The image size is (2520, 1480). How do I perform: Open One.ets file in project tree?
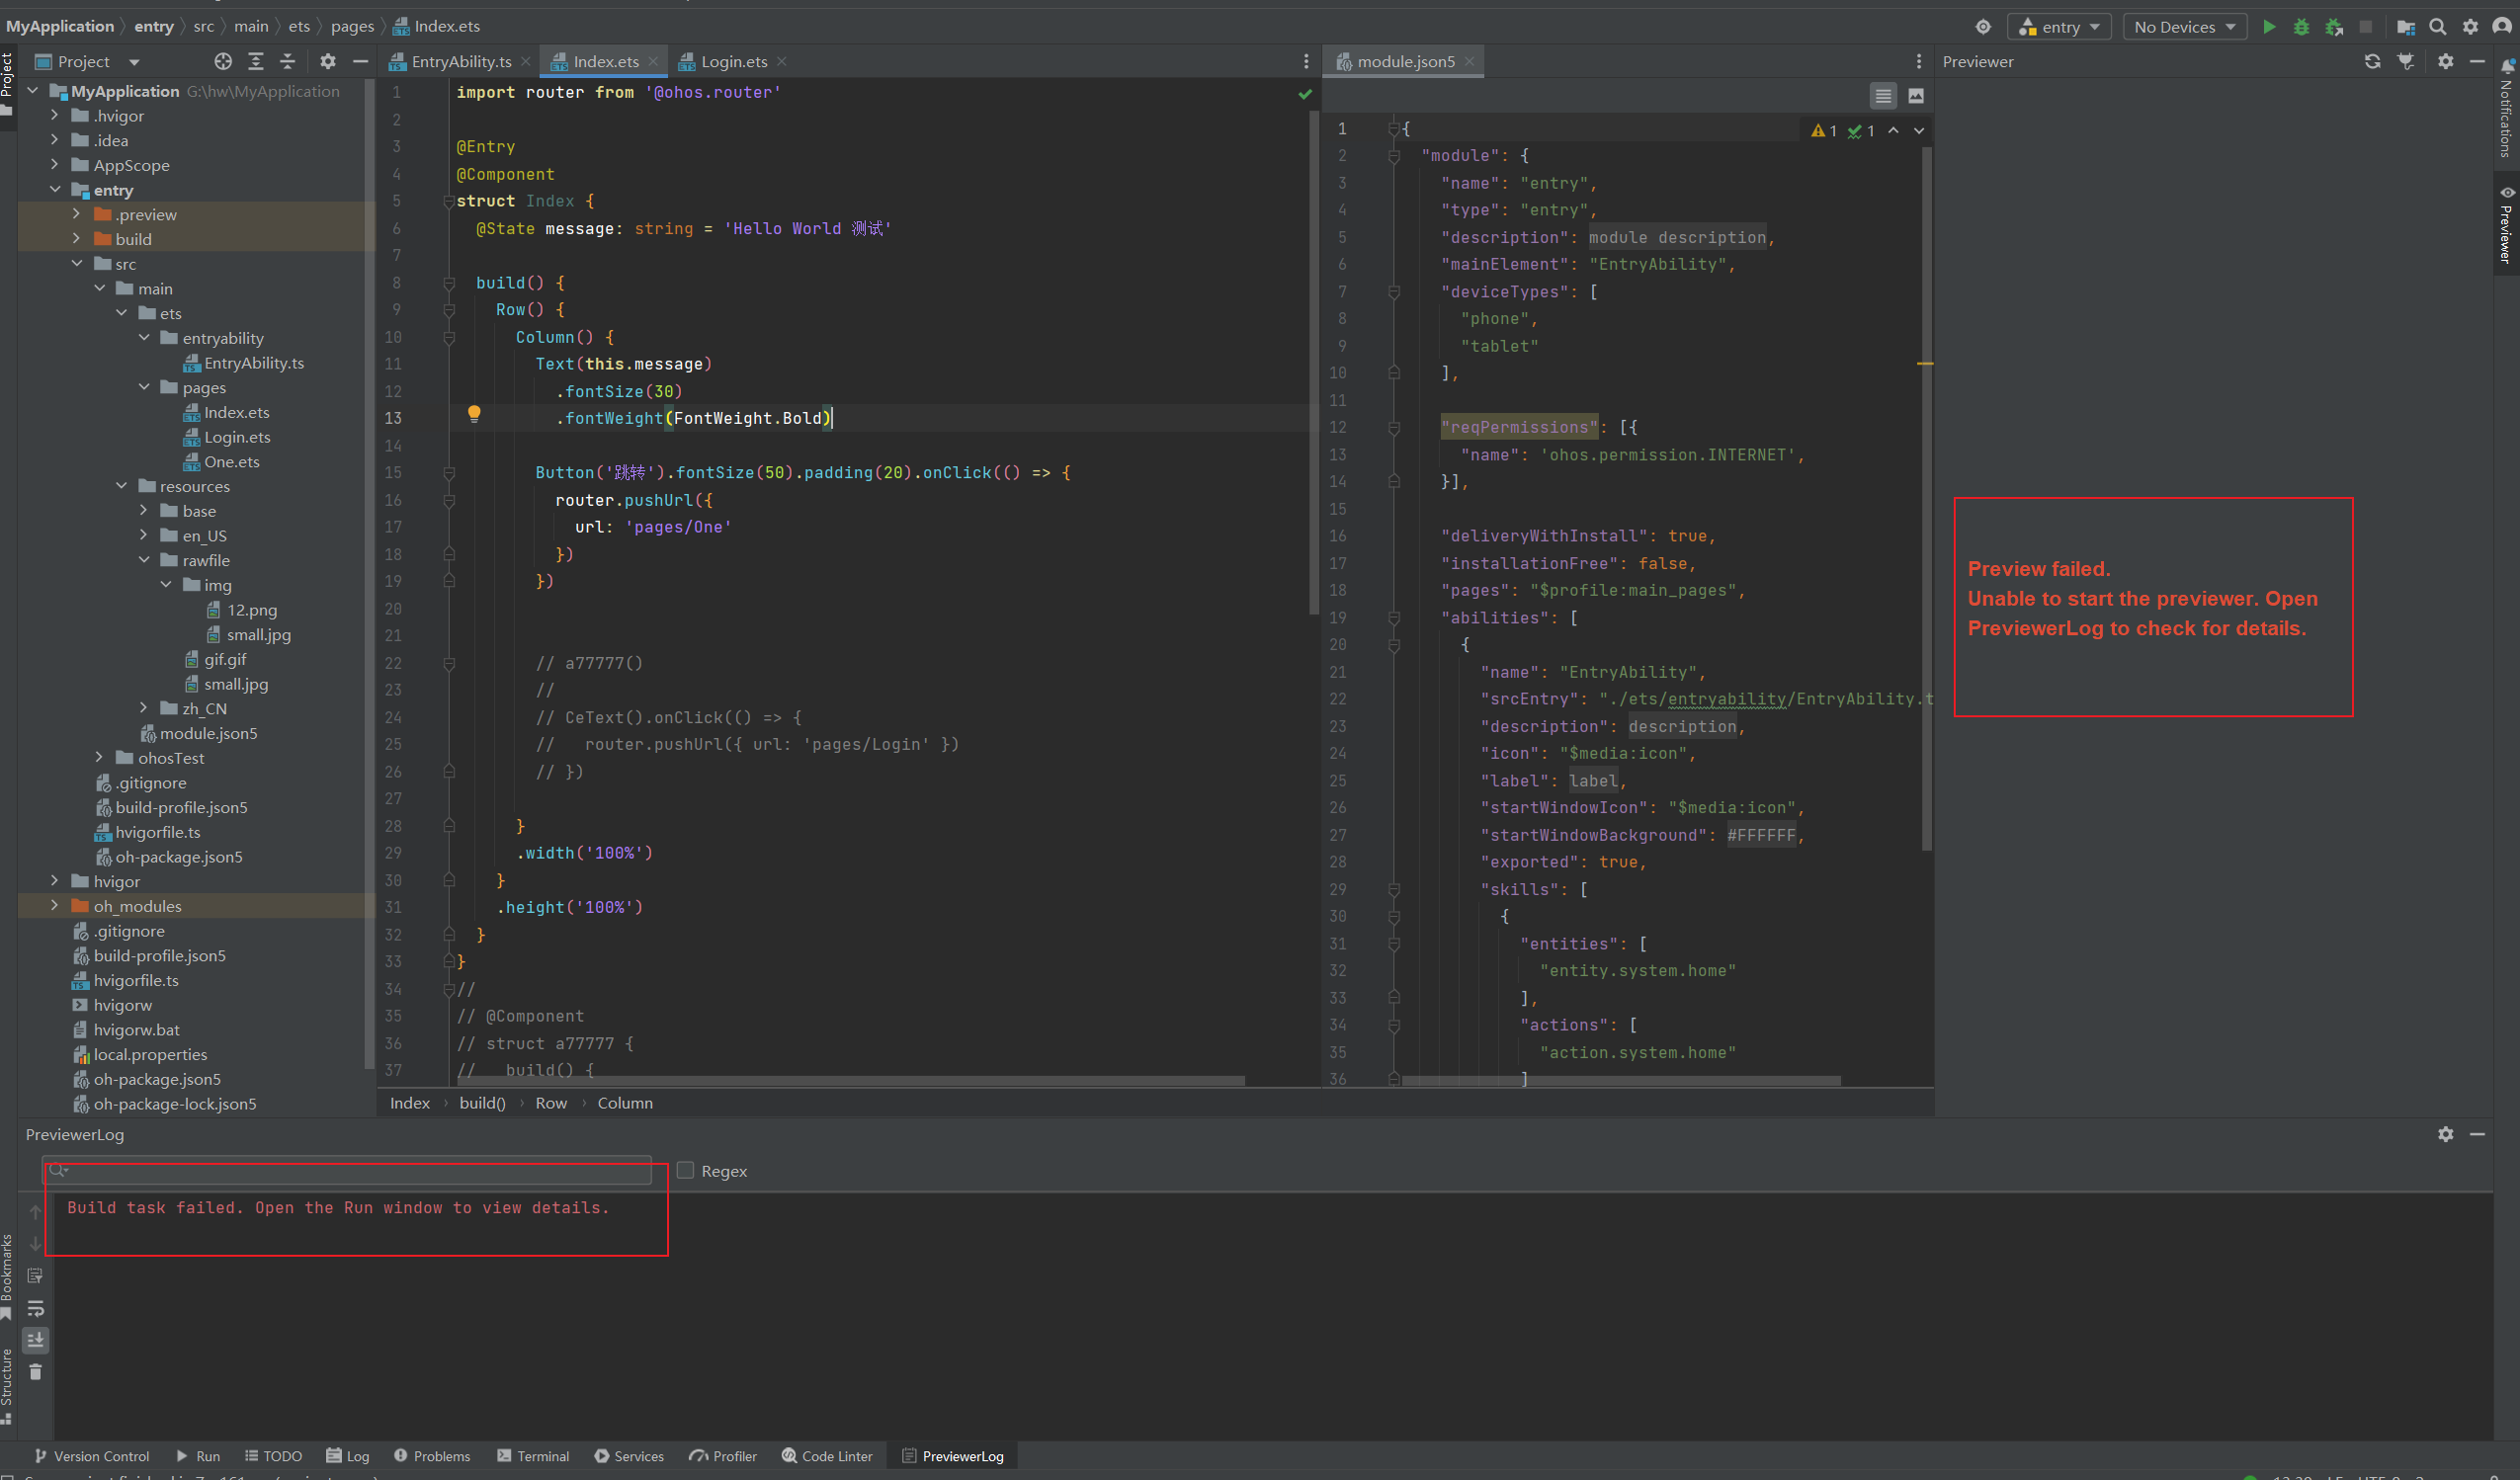point(232,462)
